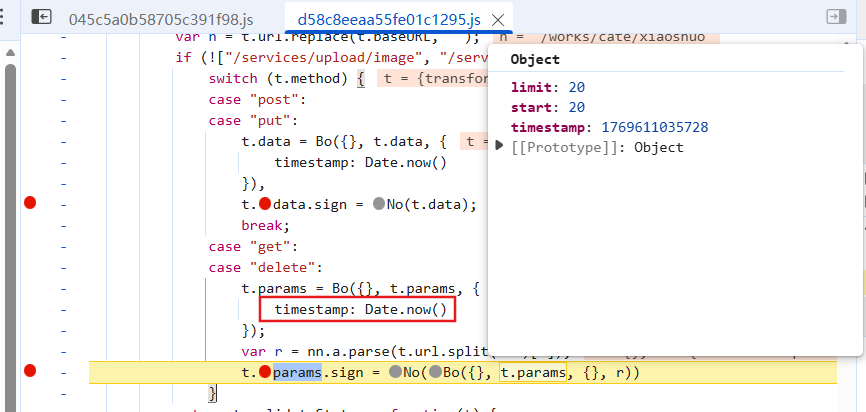Close the d58c8eeaa55fe01c1295.js tab
This screenshot has height=412, width=866.
click(x=498, y=19)
